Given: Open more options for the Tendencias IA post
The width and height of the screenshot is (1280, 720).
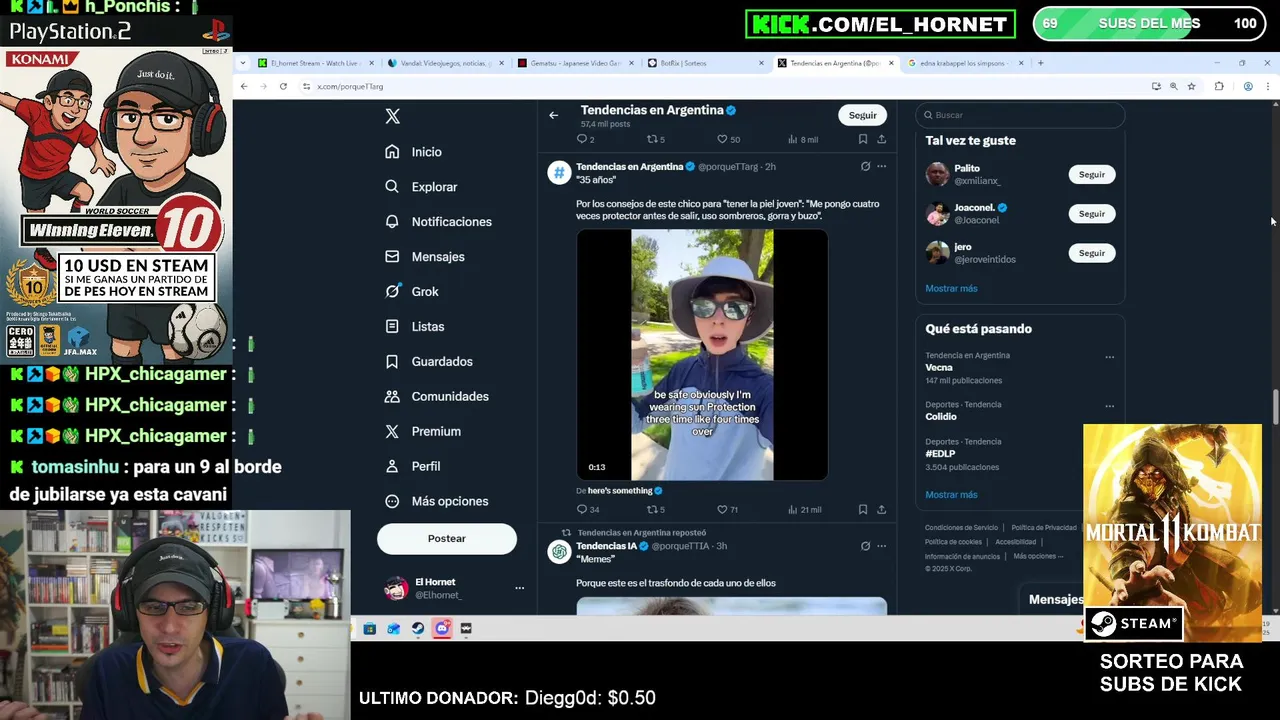Looking at the screenshot, I should click(881, 546).
